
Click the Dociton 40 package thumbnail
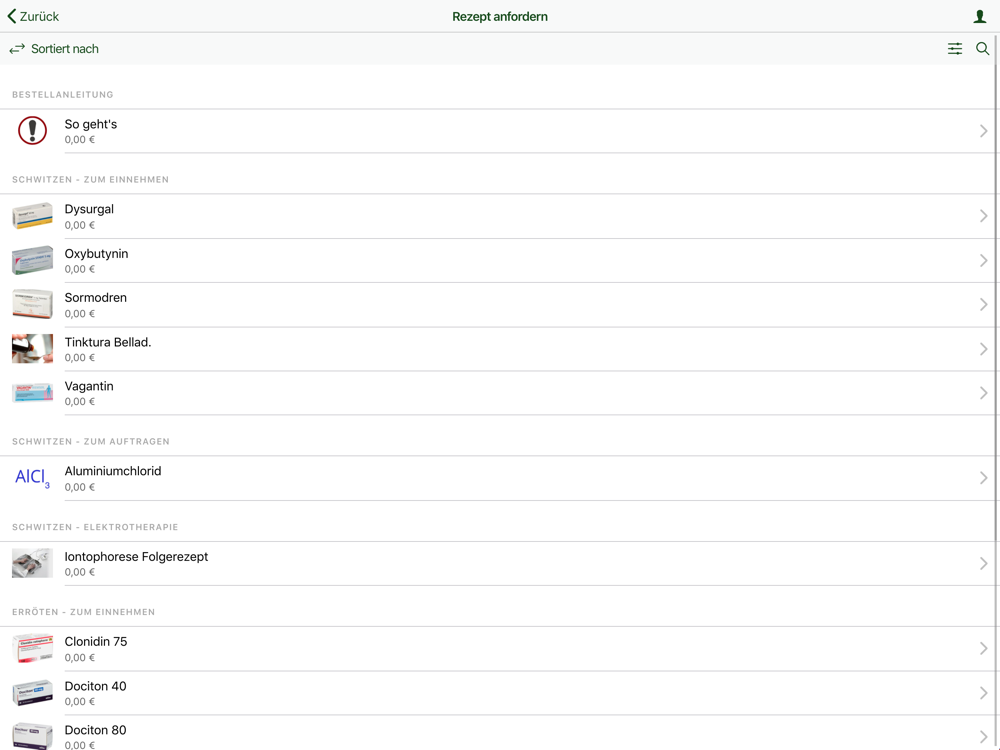tap(33, 693)
